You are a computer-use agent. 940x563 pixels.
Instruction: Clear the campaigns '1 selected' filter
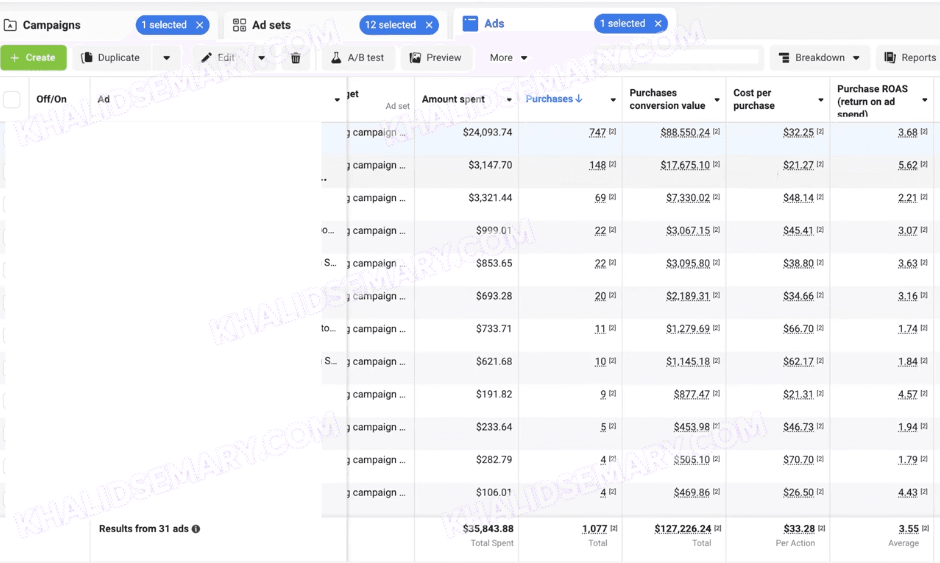(x=200, y=25)
